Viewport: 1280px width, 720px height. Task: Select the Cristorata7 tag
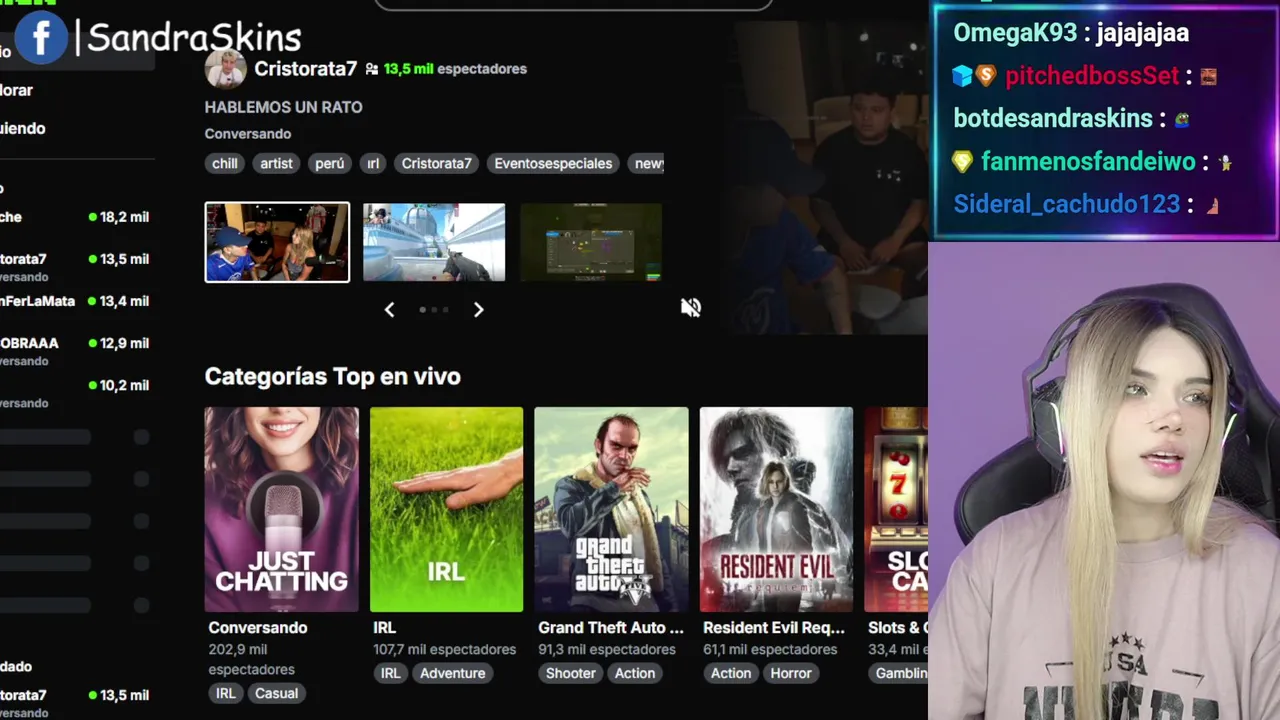tap(436, 163)
